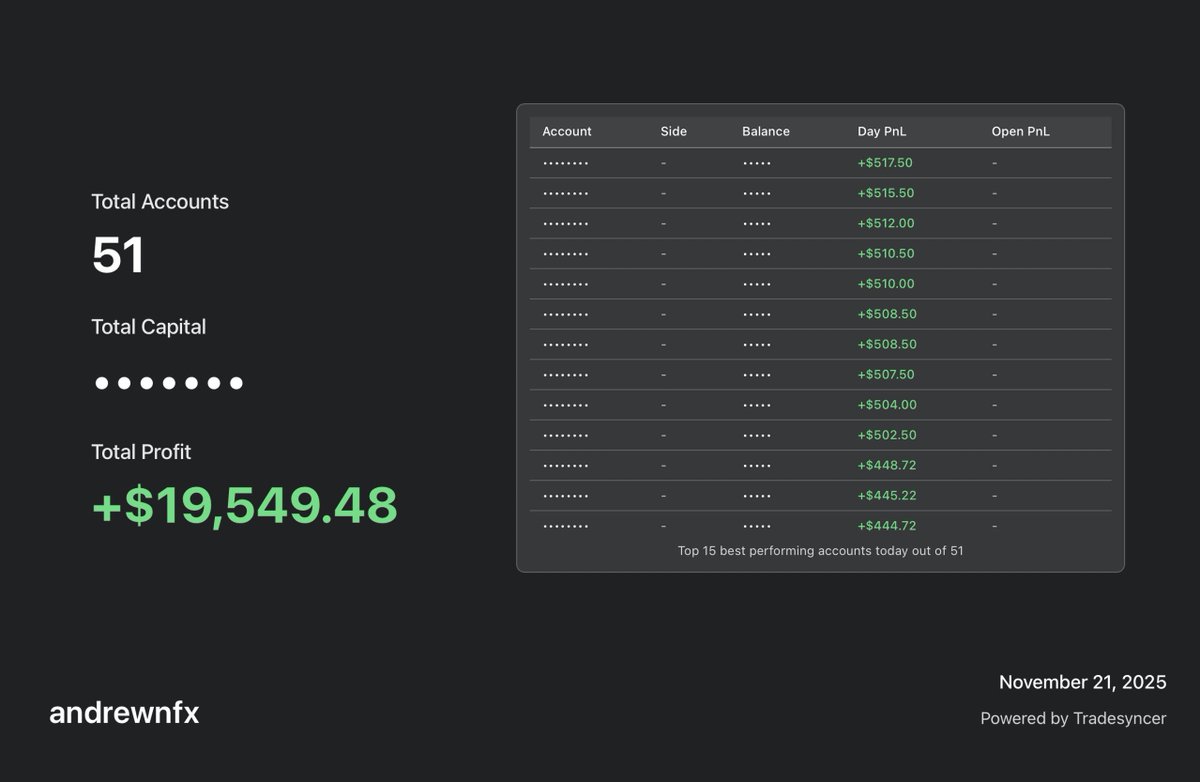The width and height of the screenshot is (1200, 782).
Task: Click the Account column header
Action: (x=567, y=131)
